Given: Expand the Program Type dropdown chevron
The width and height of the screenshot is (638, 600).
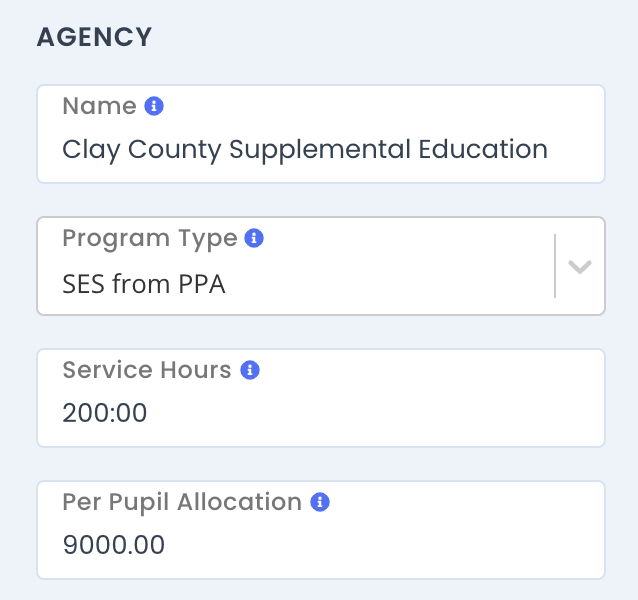Looking at the screenshot, I should 580,267.
